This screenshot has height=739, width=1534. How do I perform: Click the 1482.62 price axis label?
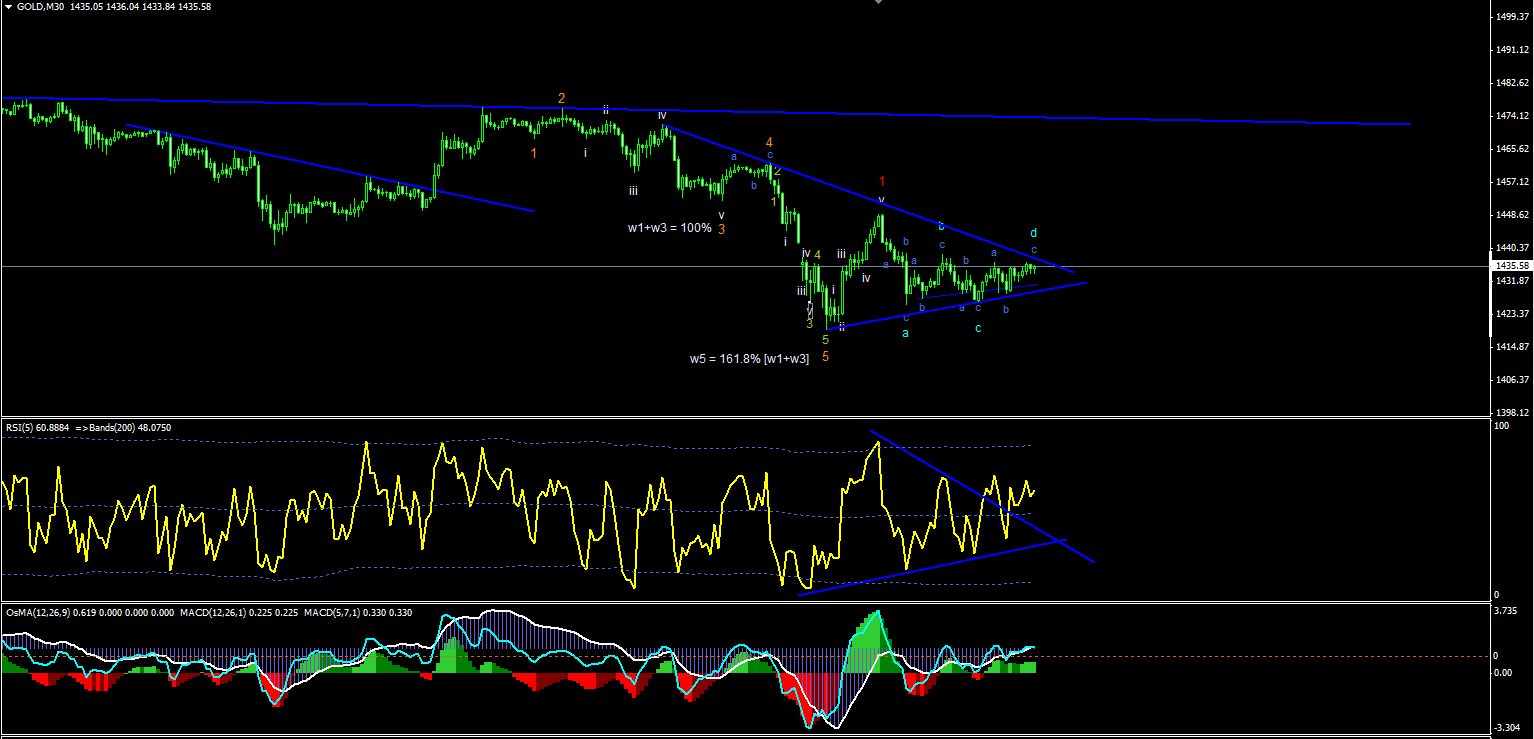point(1511,83)
